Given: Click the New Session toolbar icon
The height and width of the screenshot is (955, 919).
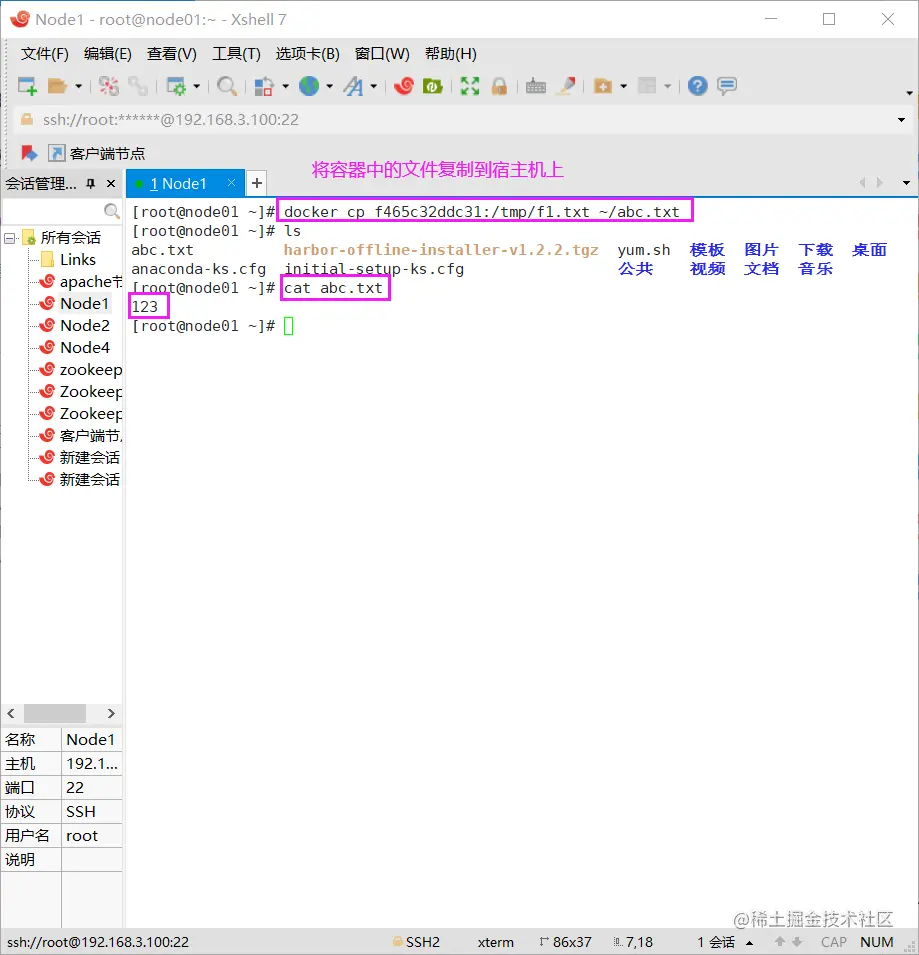Looking at the screenshot, I should coord(27,86).
